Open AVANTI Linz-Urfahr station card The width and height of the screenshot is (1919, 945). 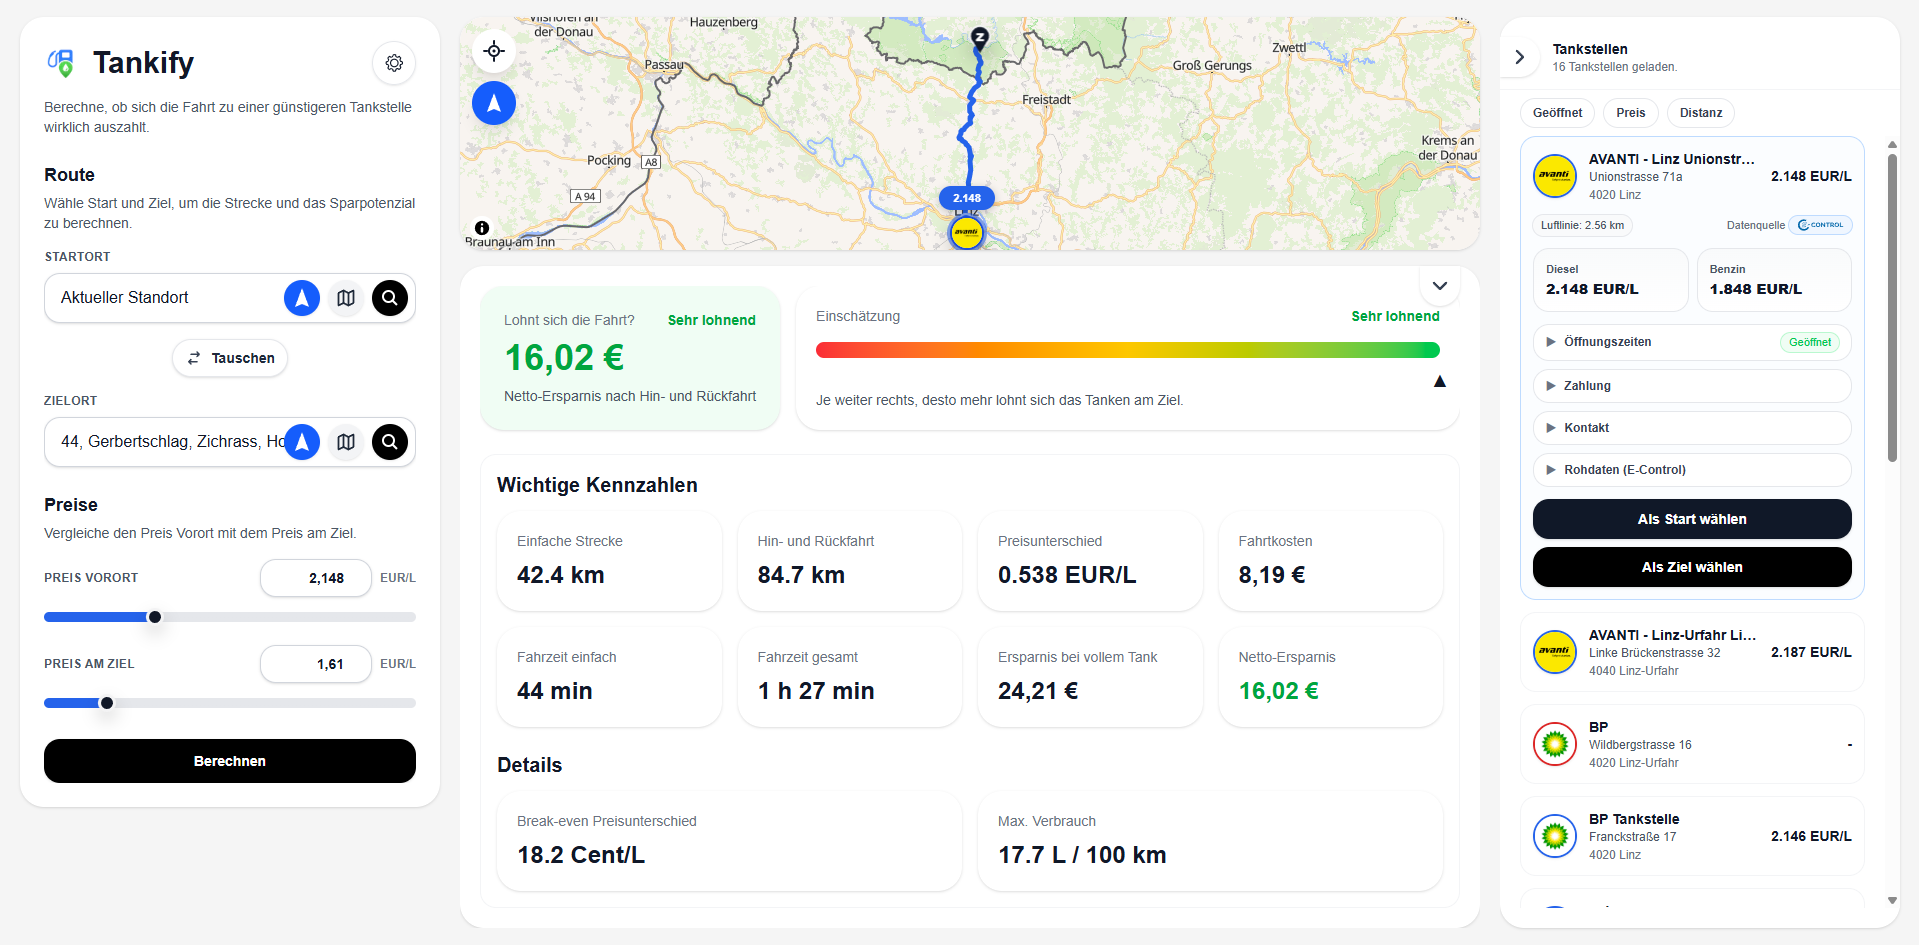point(1692,652)
